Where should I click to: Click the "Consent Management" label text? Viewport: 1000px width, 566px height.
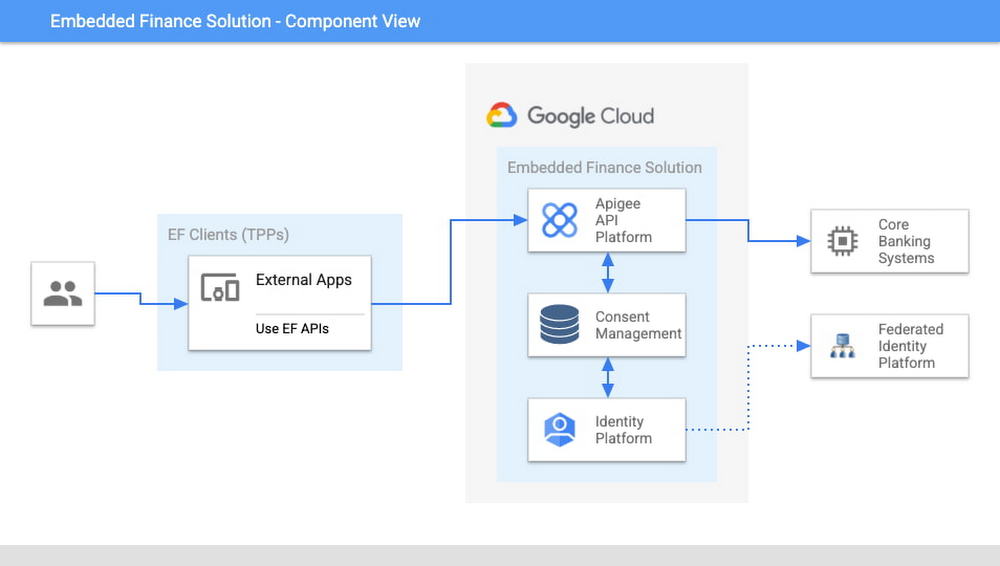pyautogui.click(x=638, y=325)
